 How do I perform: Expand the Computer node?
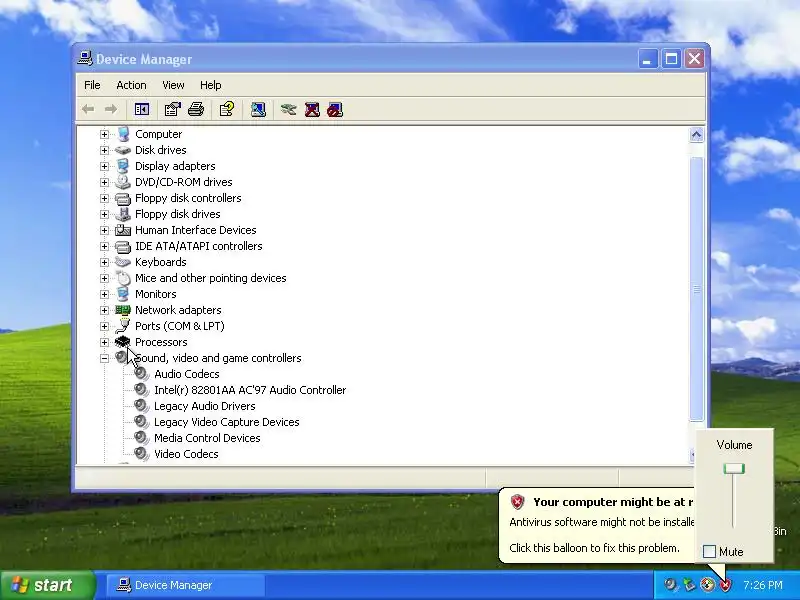tap(104, 134)
